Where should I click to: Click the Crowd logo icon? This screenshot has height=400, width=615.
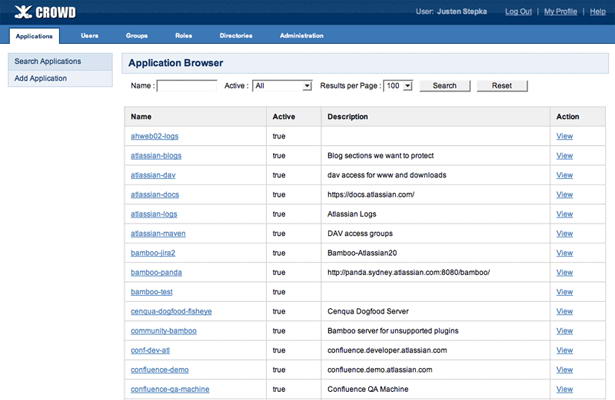click(17, 12)
